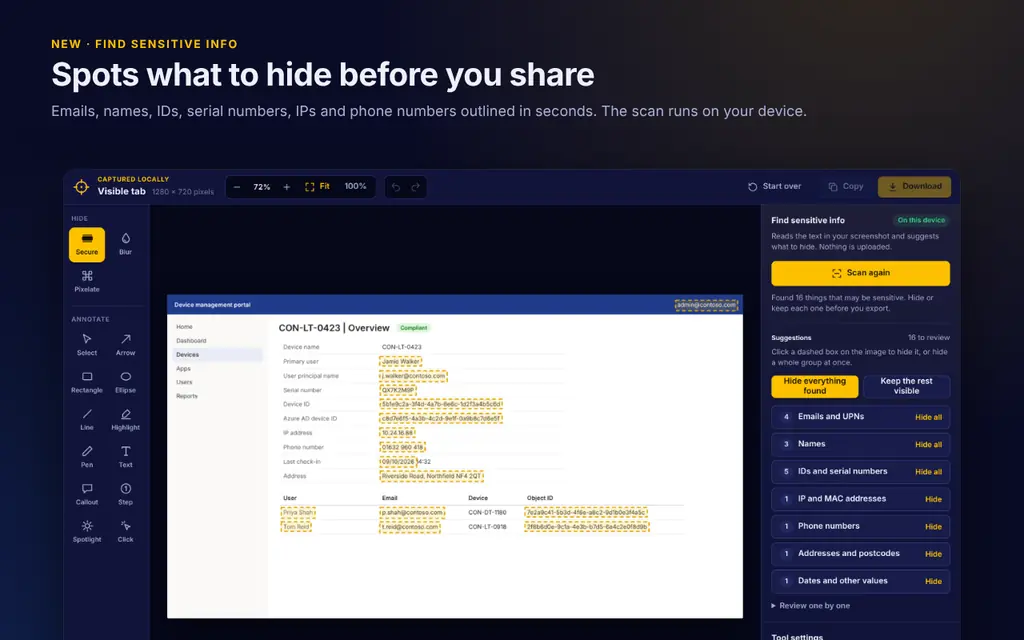Screen dimensions: 1024x640
Task: Download the edited screenshot
Action: (914, 187)
